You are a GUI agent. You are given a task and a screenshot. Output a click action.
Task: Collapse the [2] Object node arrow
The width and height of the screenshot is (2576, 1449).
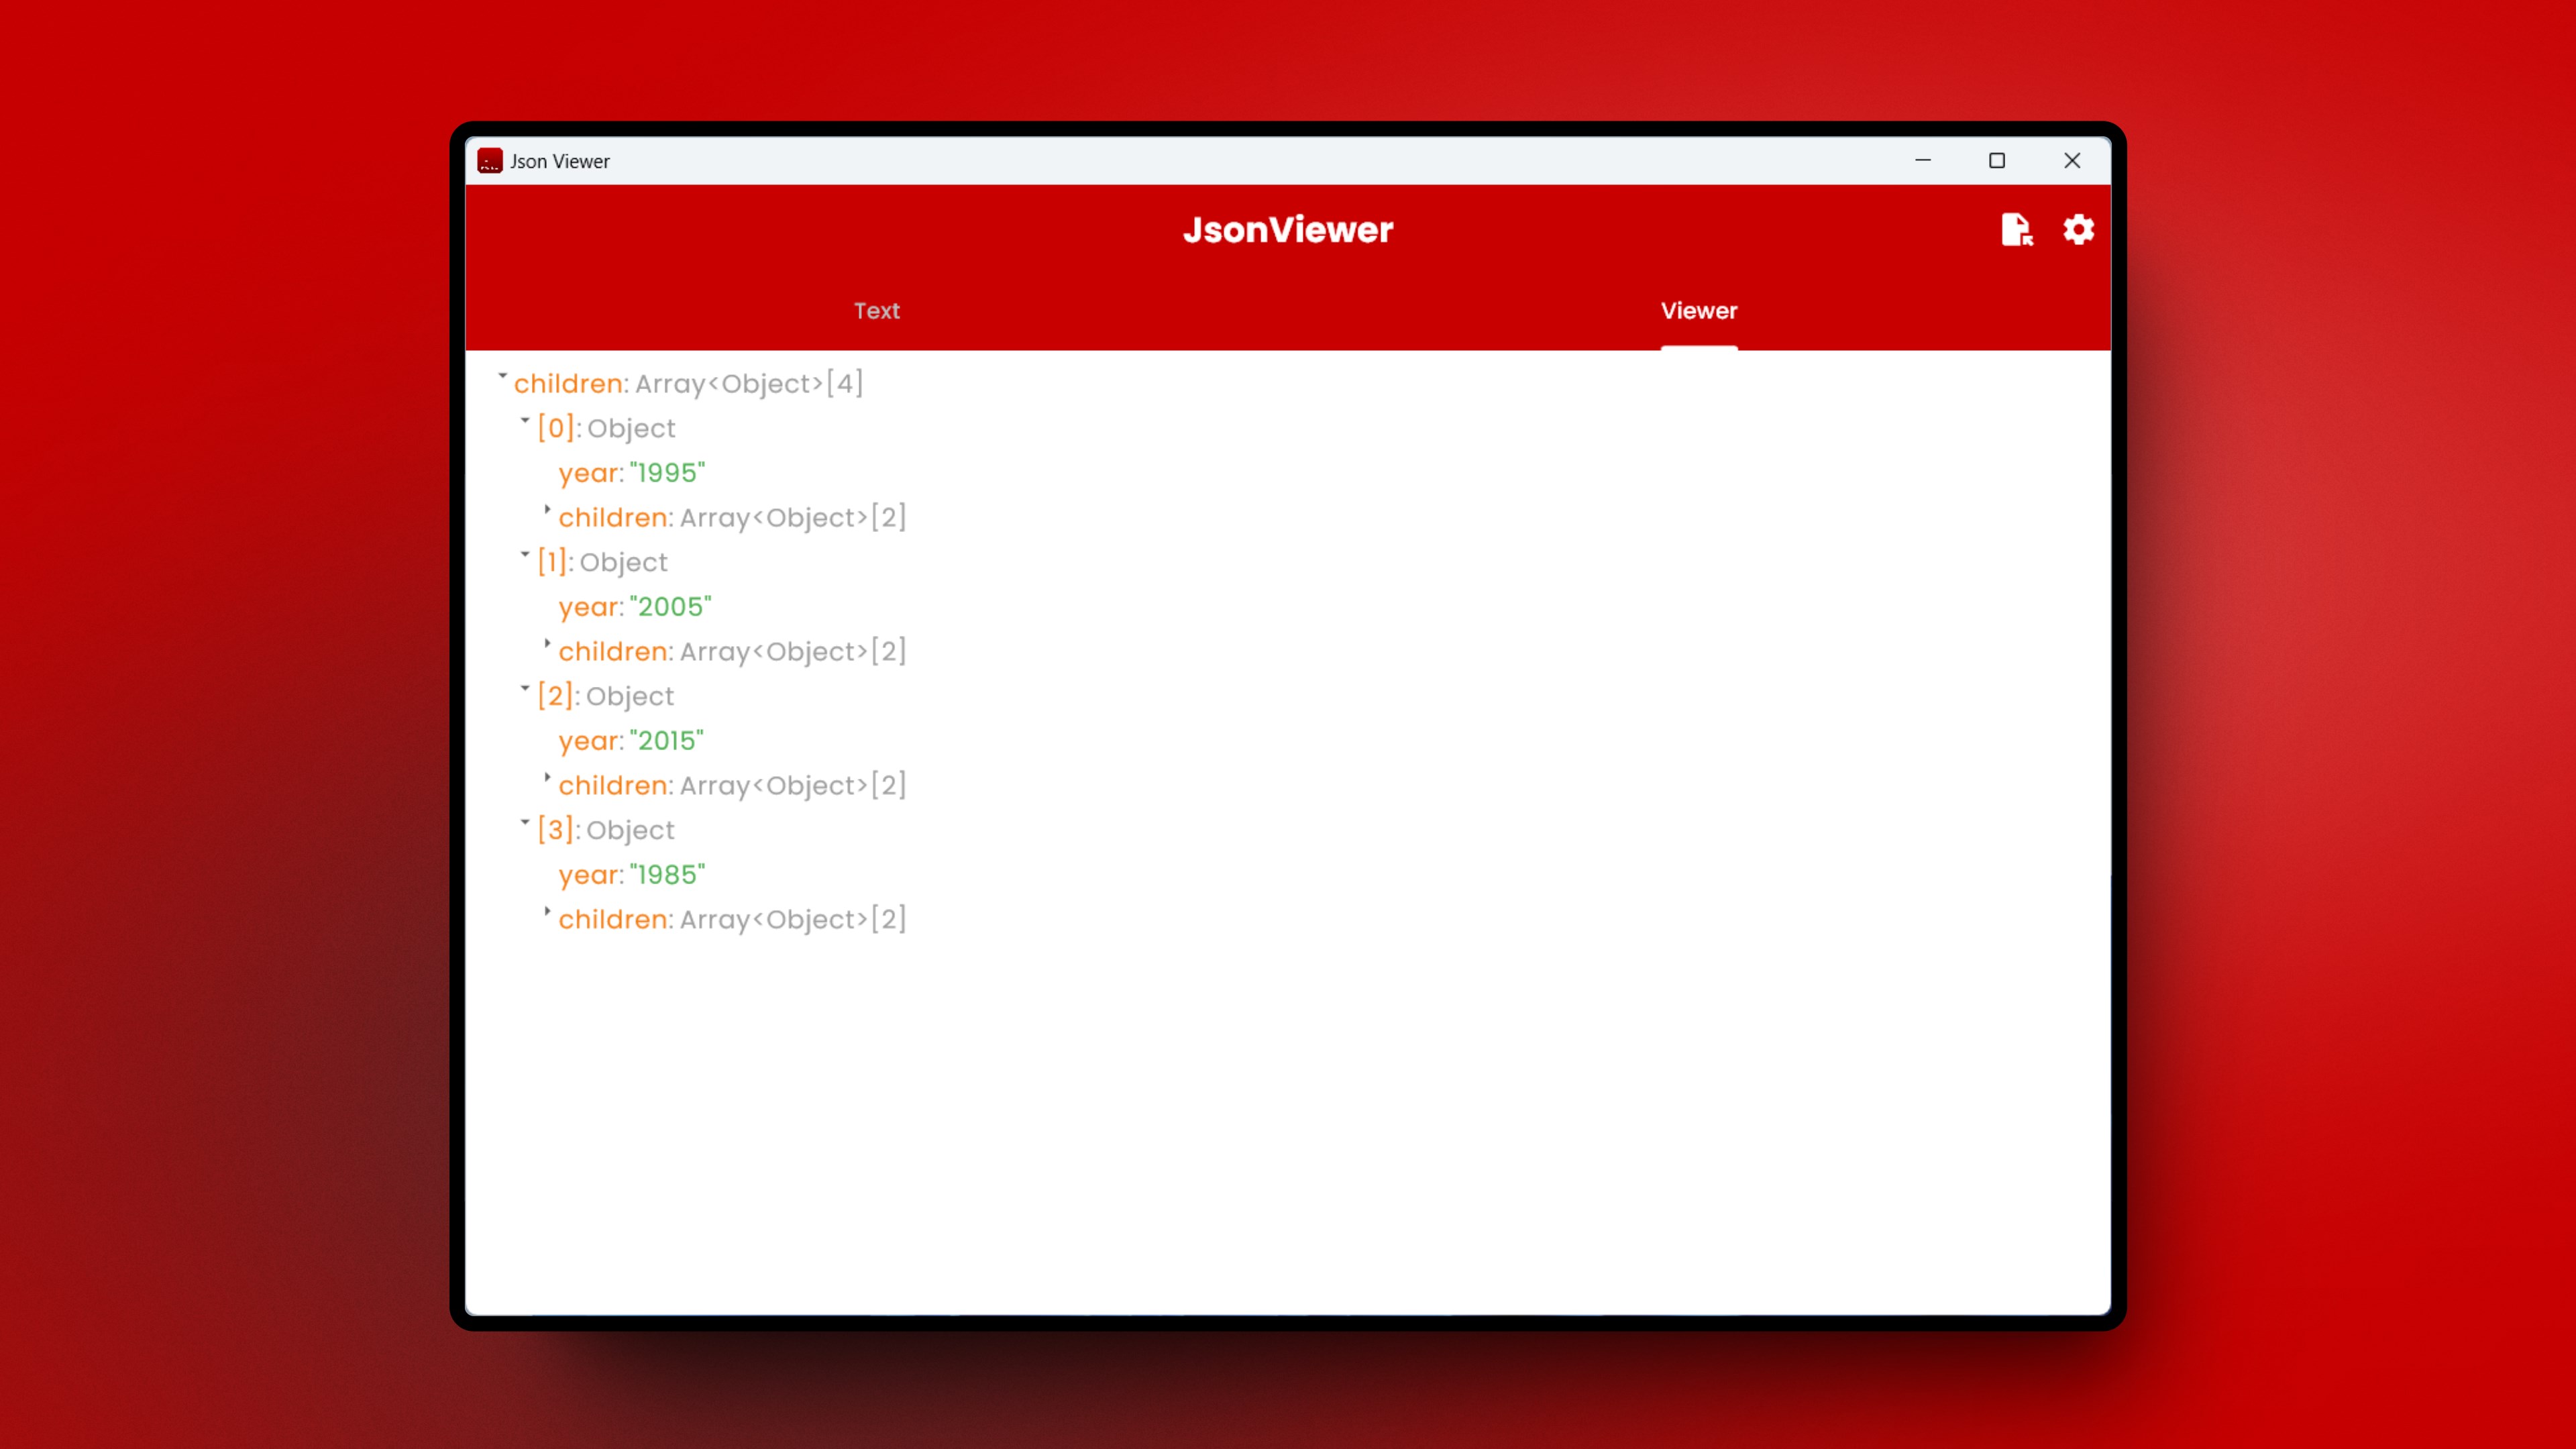[x=525, y=689]
